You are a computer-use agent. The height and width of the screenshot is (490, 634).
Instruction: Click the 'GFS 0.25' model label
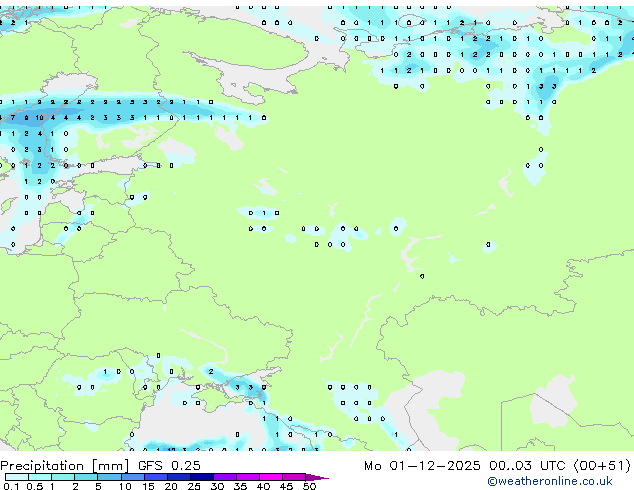coord(169,465)
